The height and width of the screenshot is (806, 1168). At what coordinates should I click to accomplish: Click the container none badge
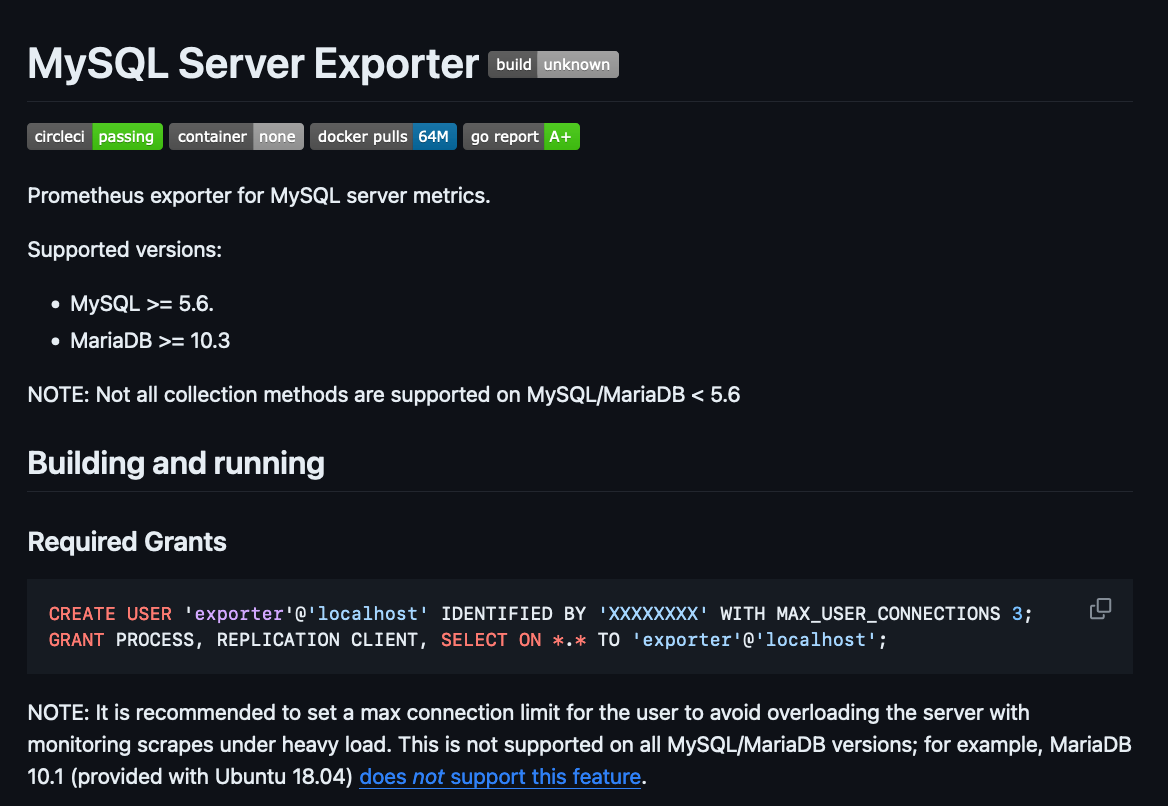(x=236, y=136)
